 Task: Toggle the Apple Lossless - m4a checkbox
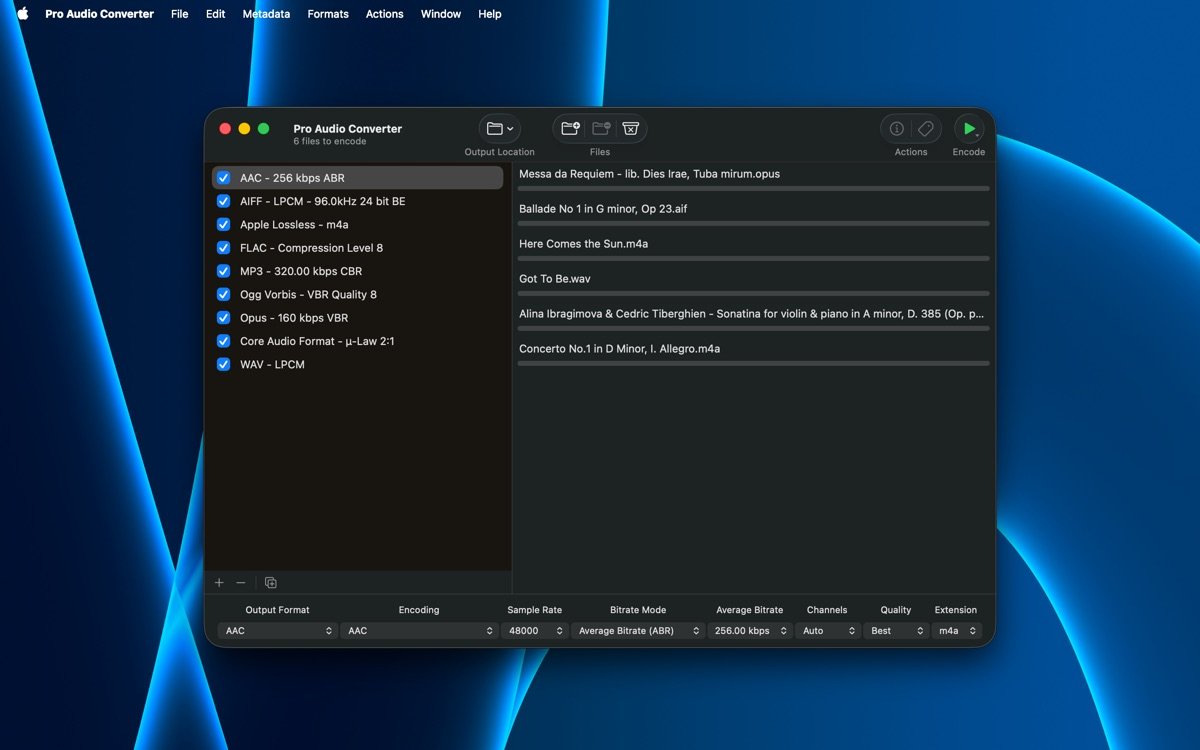(x=224, y=225)
